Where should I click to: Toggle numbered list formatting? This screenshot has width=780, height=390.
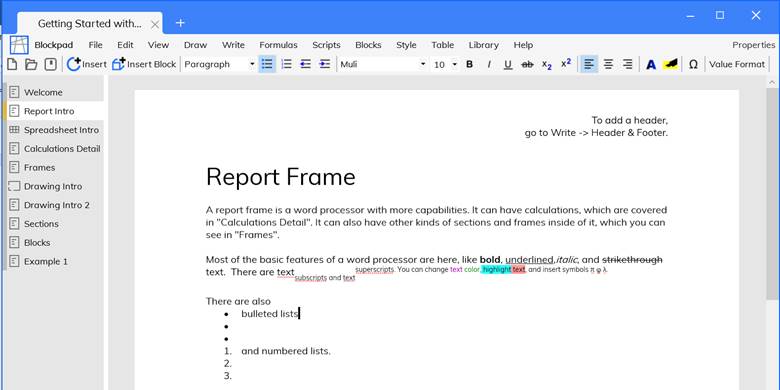point(287,64)
